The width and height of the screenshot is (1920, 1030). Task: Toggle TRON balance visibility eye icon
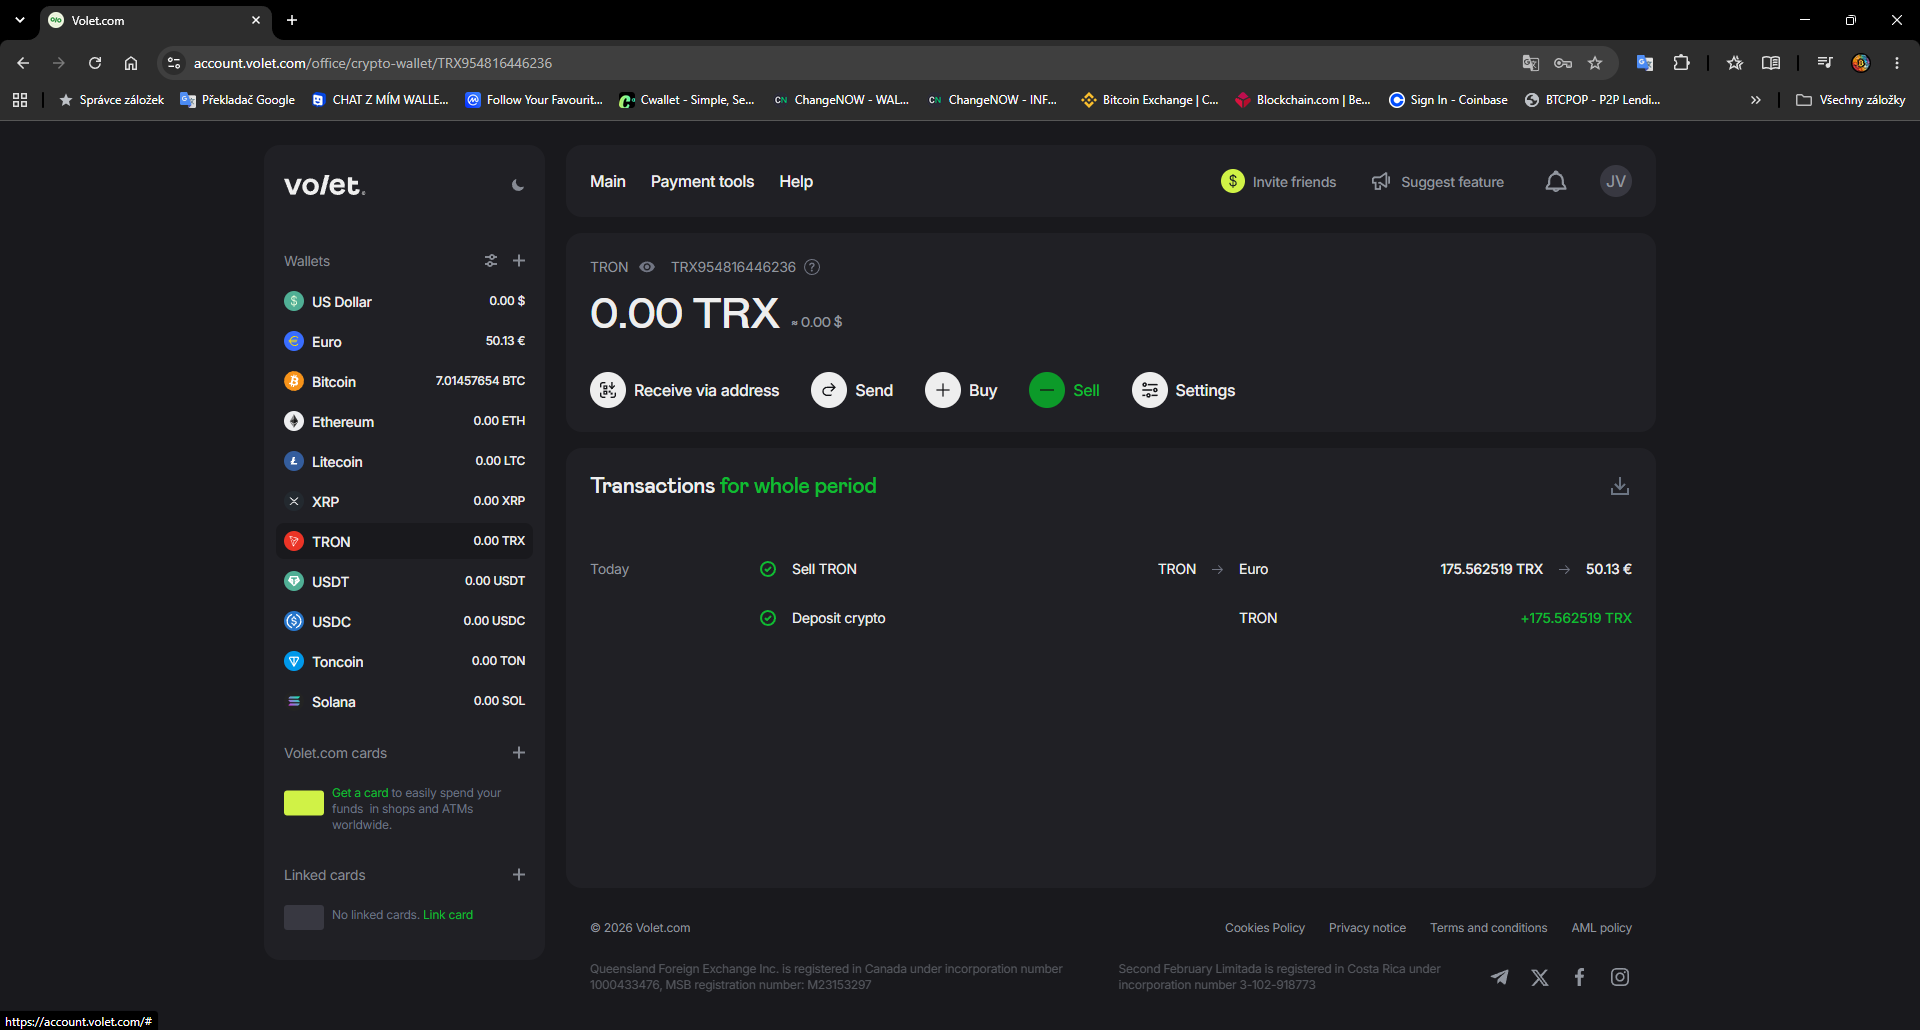tap(647, 267)
